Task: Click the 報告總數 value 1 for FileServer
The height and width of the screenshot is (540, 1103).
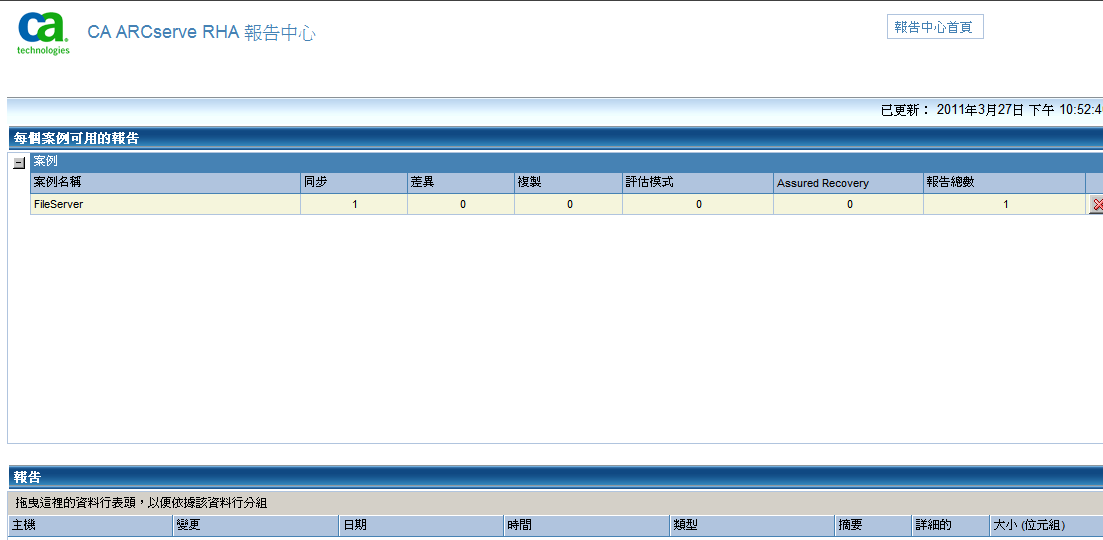Action: pyautogui.click(x=1004, y=204)
